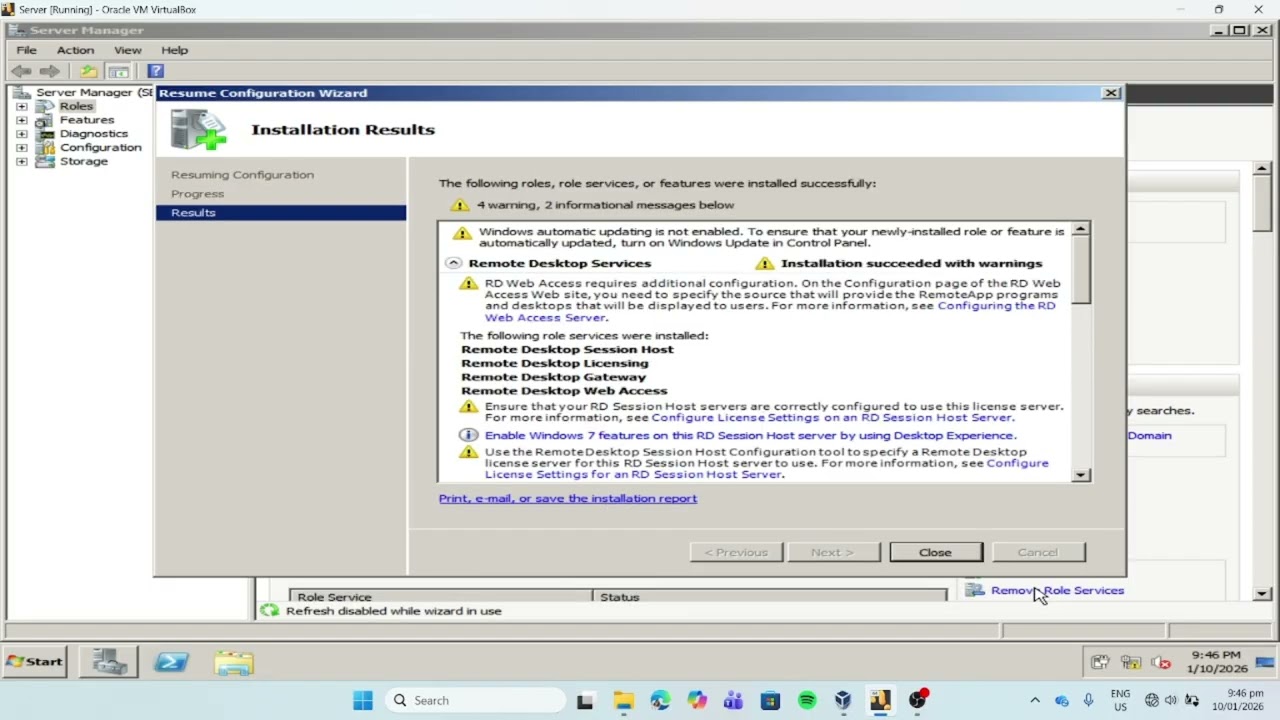Screen dimensions: 1280x720
Task: Click Enable Windows 7 features using Desktop Experience link
Action: 750,436
